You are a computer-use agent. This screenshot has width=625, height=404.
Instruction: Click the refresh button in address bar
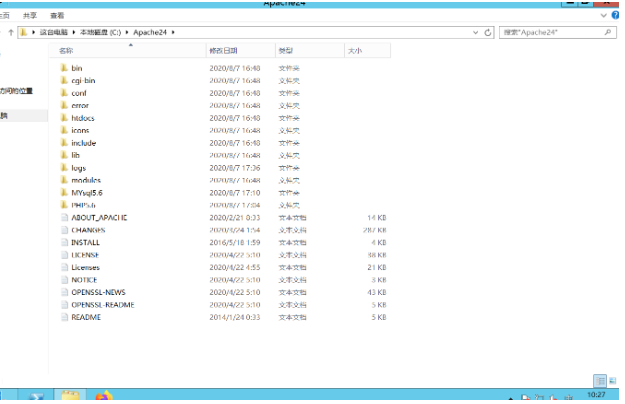coord(488,32)
